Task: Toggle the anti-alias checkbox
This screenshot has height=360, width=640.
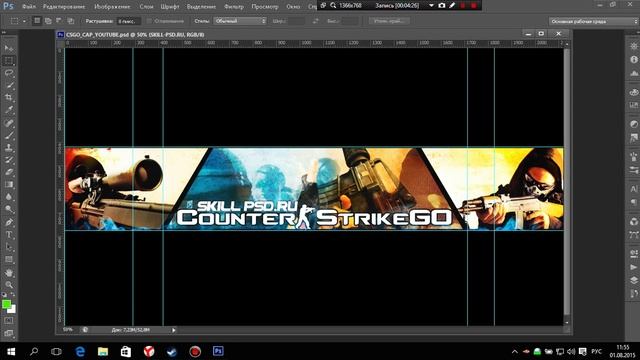Action: [x=149, y=21]
